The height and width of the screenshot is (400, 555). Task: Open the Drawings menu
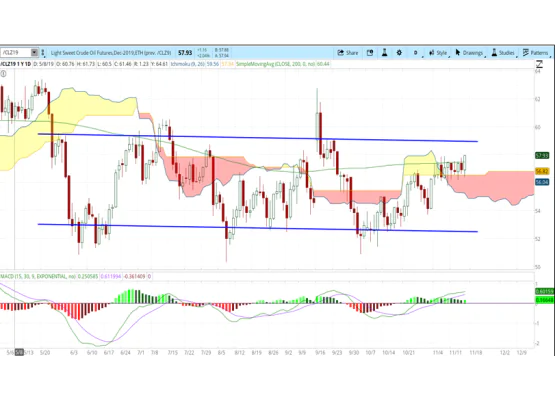point(469,53)
